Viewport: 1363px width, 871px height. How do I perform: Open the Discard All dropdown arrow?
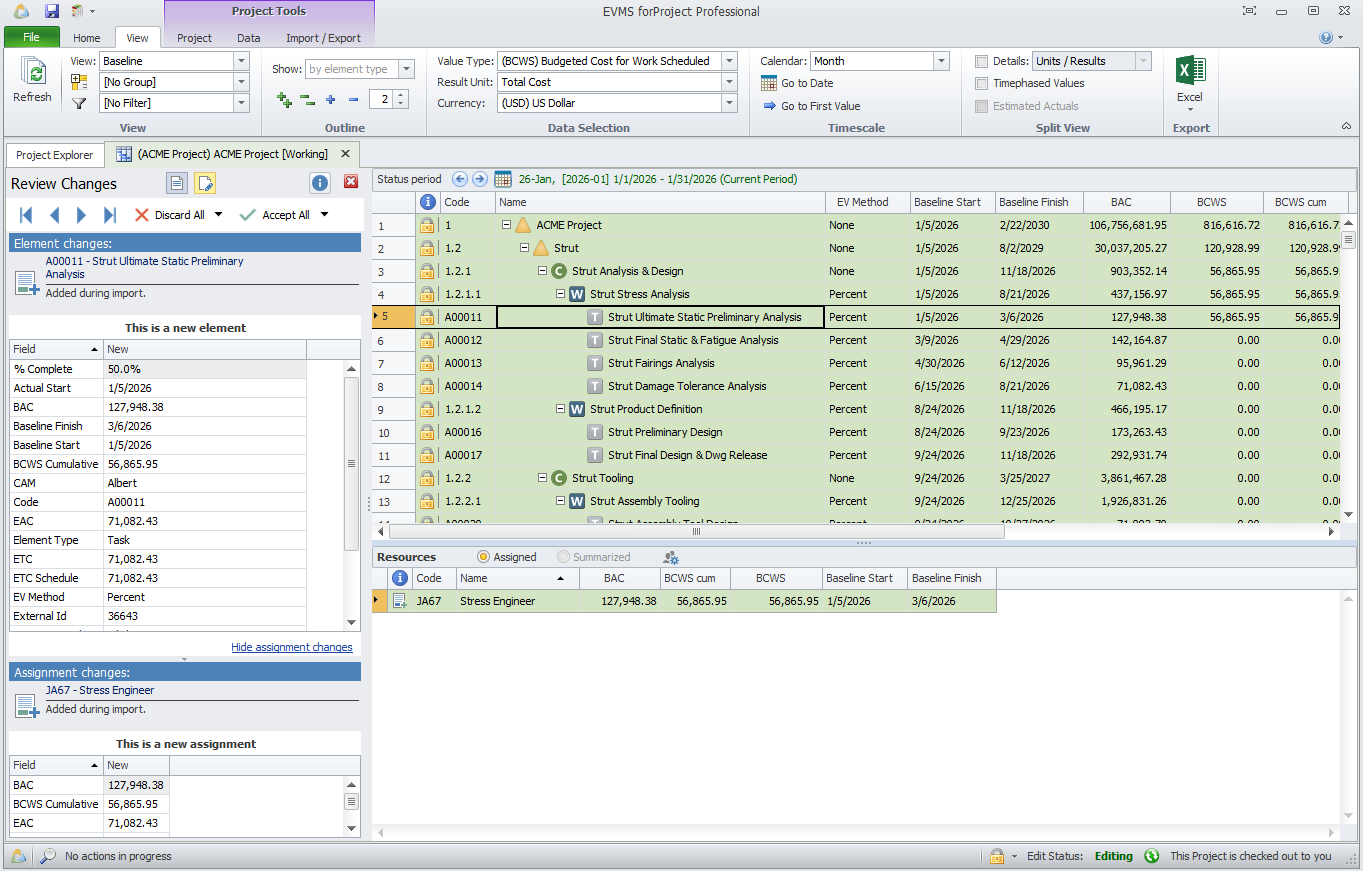(x=218, y=215)
